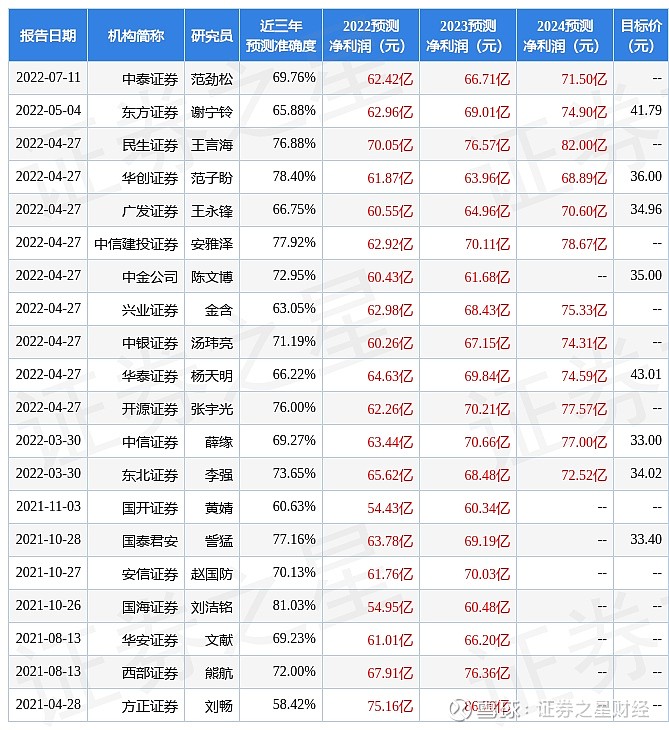This screenshot has height=730, width=669.
Task: Click 2024 profit forecast 72.52亿
Action: coord(584,475)
